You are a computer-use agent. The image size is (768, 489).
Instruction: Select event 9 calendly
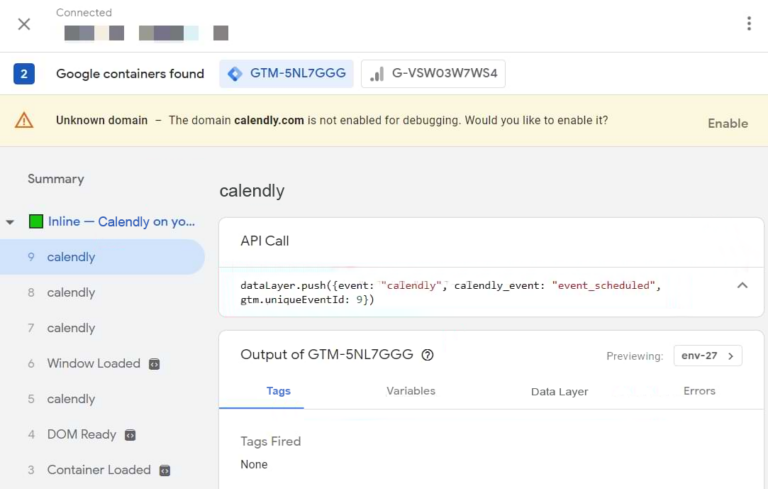[71, 257]
